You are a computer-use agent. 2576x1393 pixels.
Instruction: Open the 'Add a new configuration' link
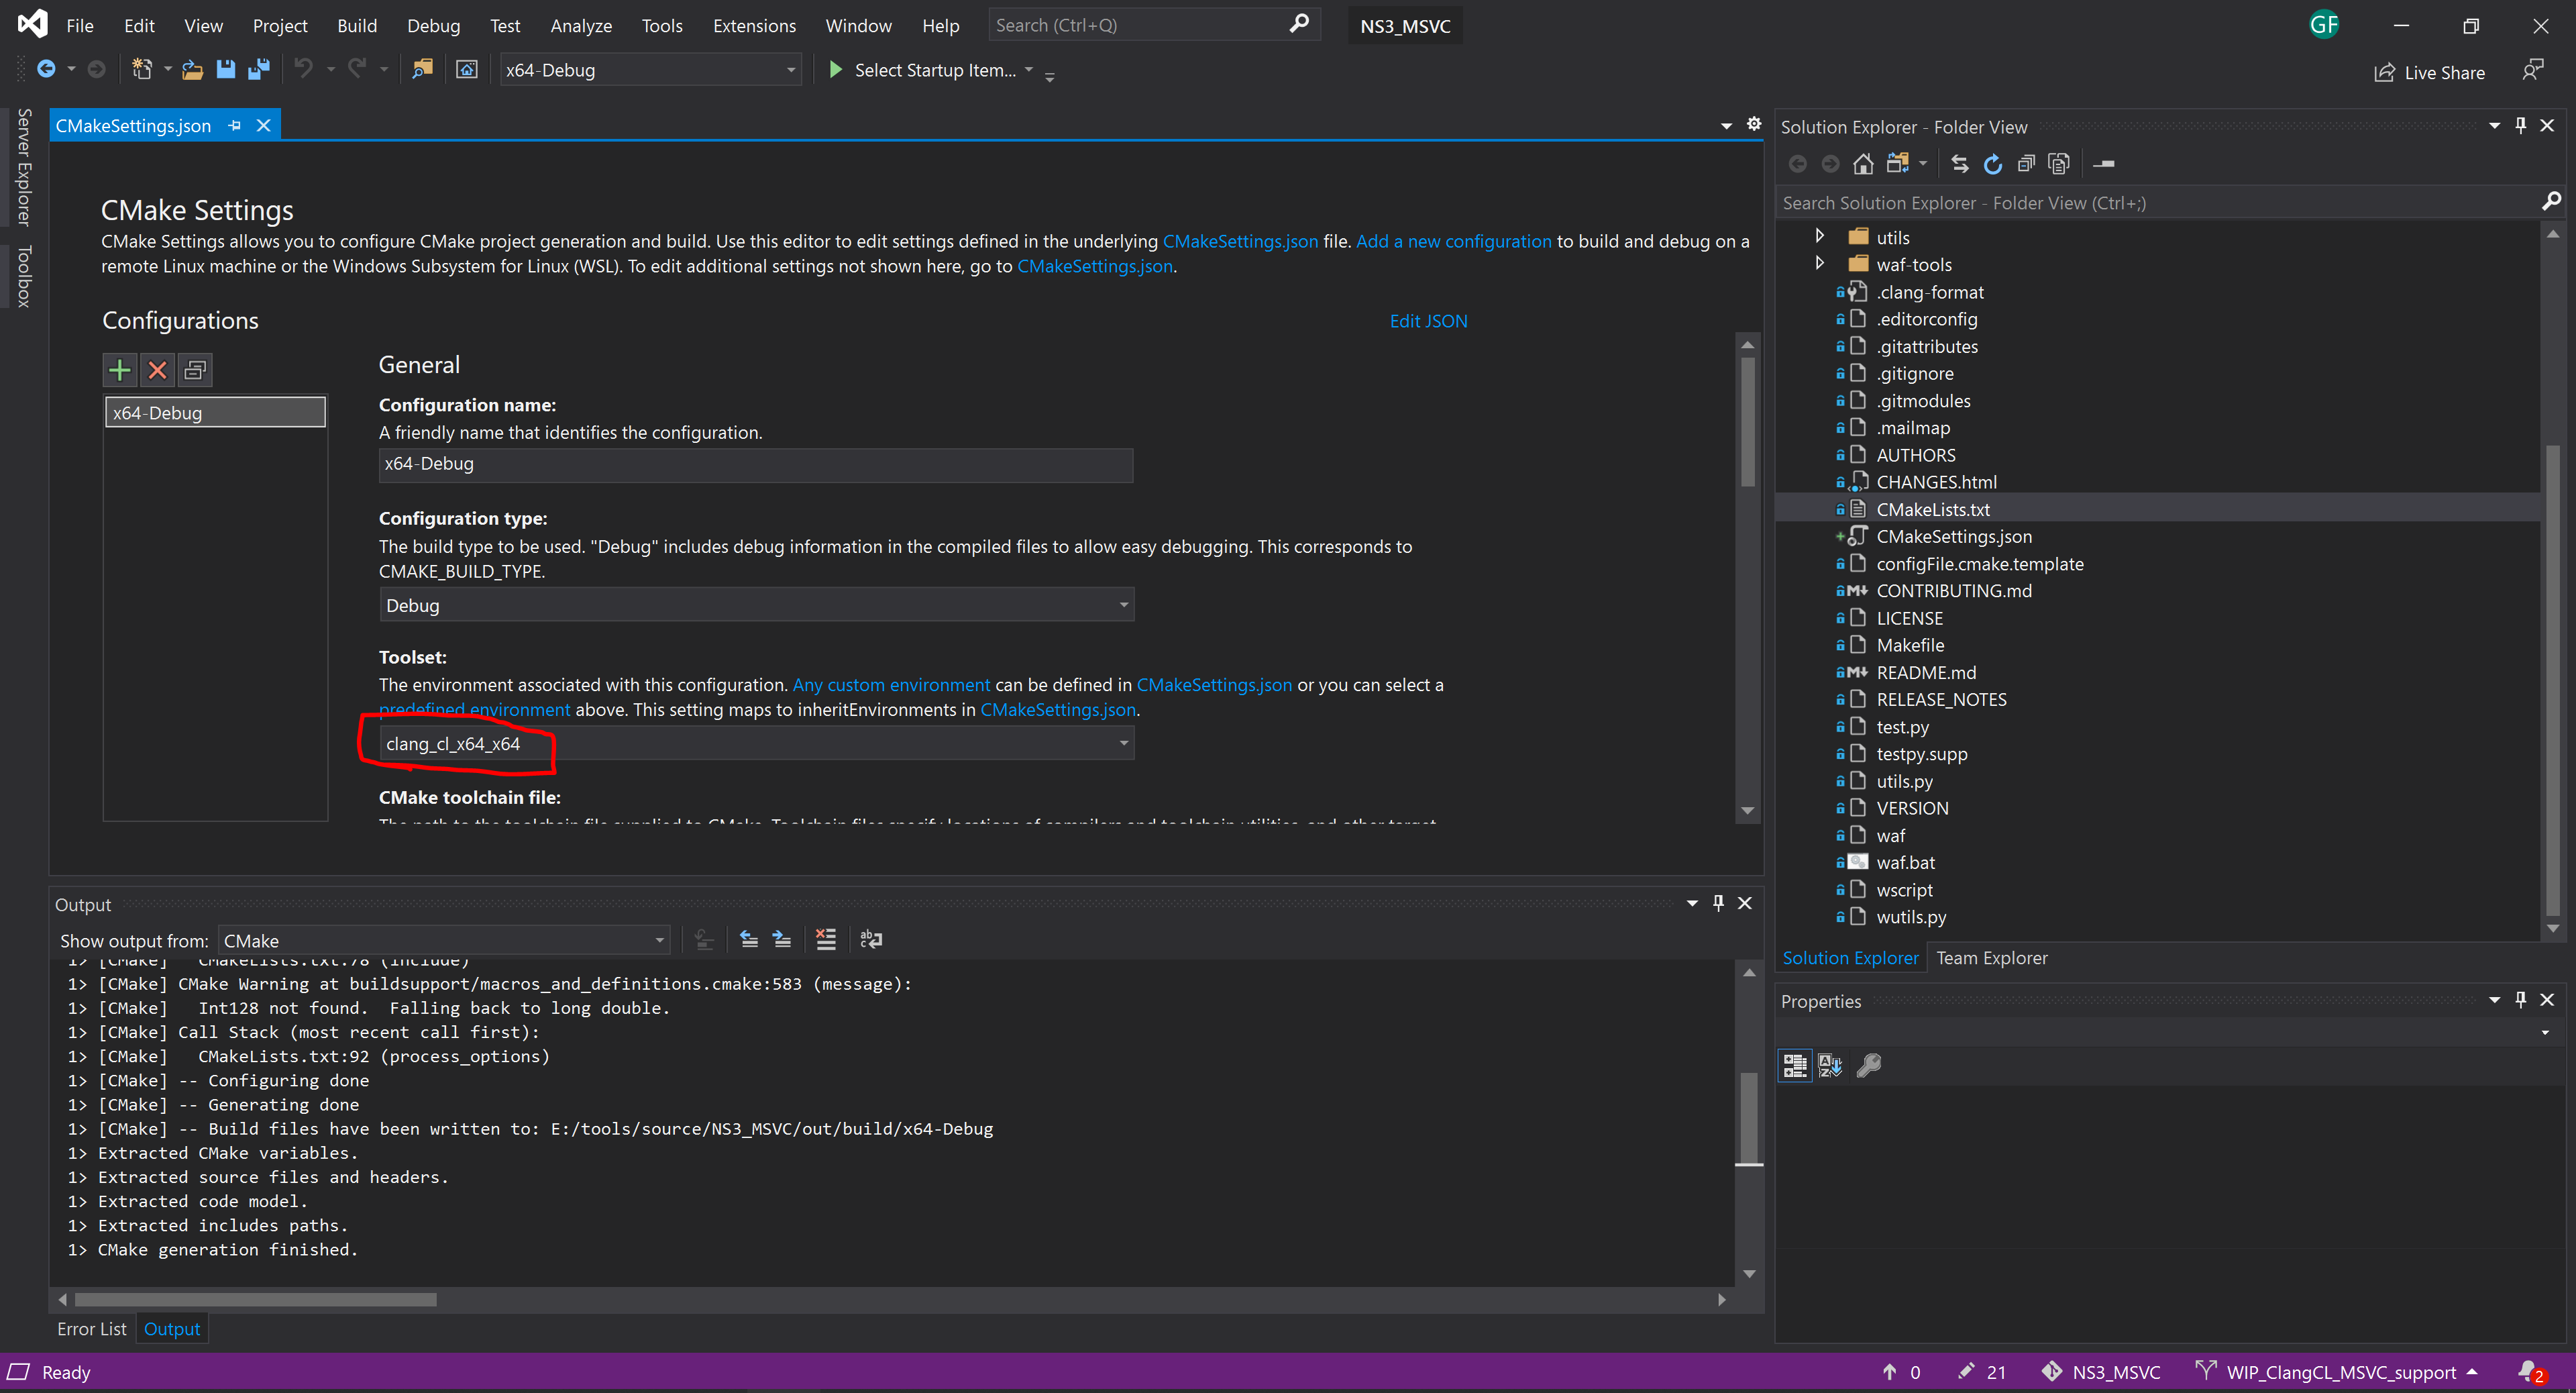pos(1452,241)
